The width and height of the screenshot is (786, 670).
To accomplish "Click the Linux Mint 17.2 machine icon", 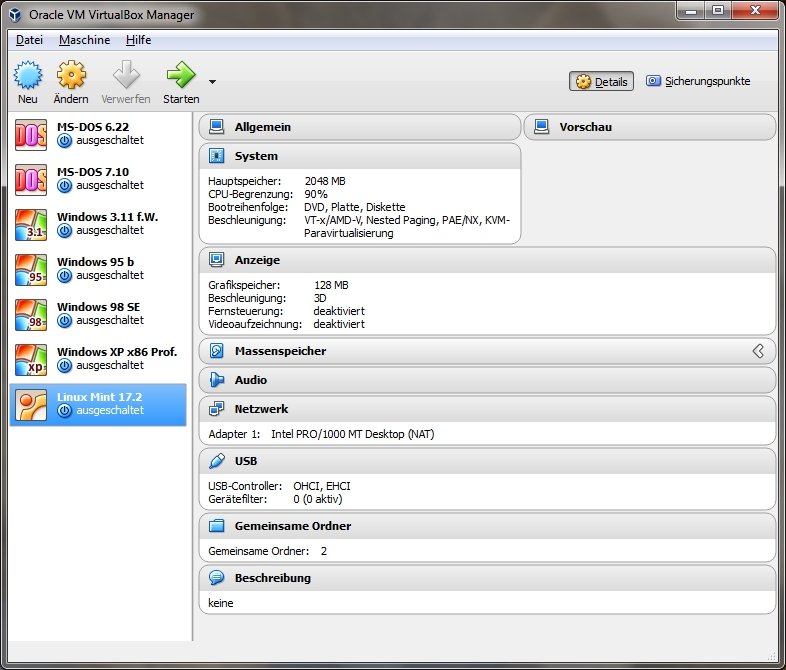I will (x=31, y=405).
